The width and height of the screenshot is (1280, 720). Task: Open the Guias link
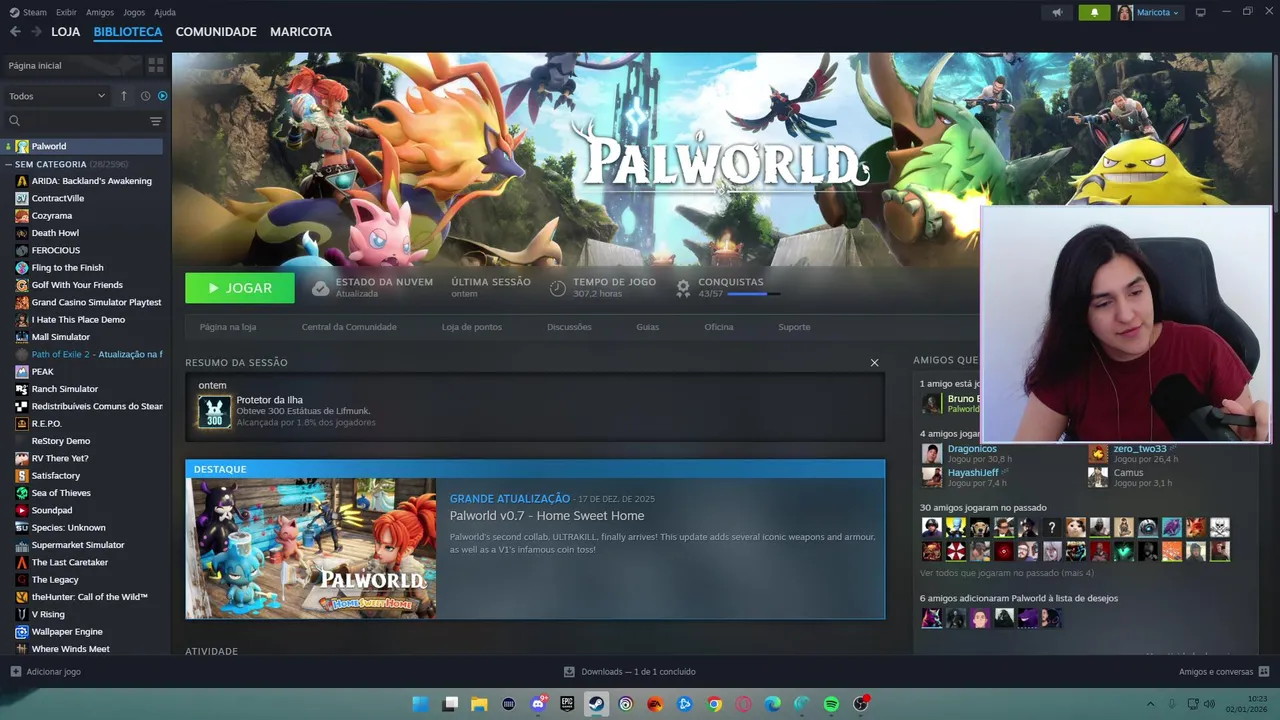coord(648,327)
